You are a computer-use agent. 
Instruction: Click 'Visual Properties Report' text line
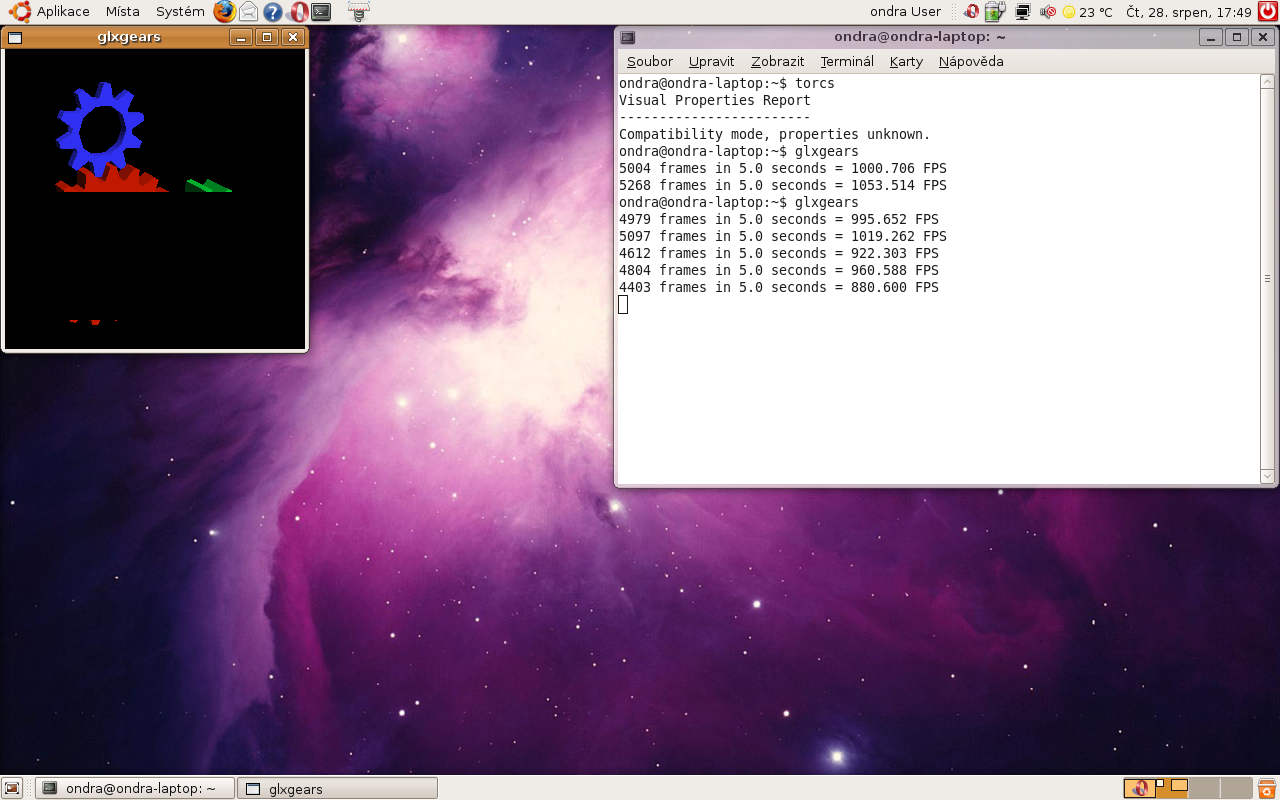[x=715, y=100]
